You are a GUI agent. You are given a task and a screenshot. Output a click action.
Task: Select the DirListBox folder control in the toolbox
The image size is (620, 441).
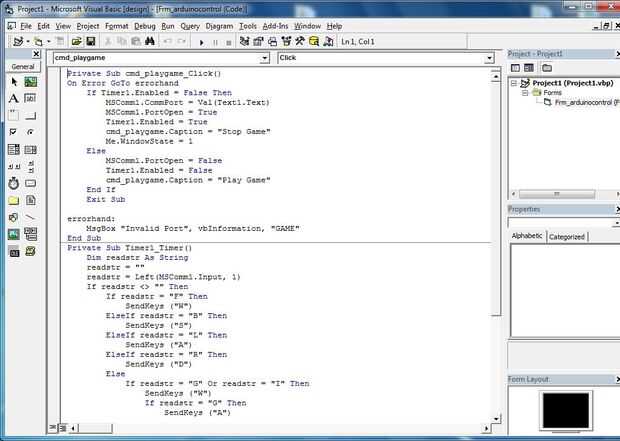(x=13, y=200)
